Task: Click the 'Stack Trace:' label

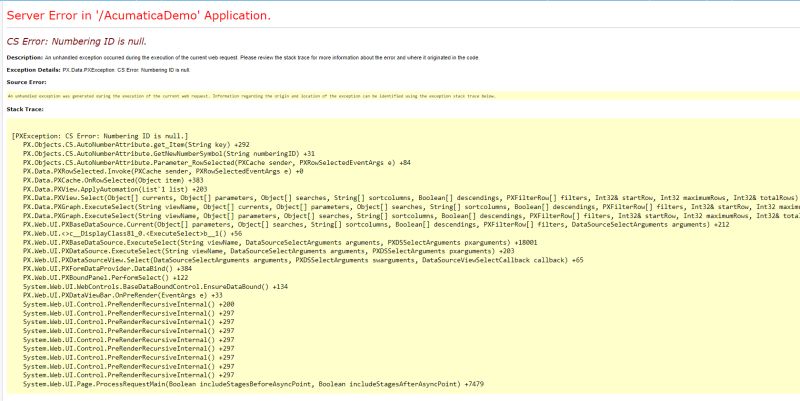Action: pyautogui.click(x=25, y=109)
